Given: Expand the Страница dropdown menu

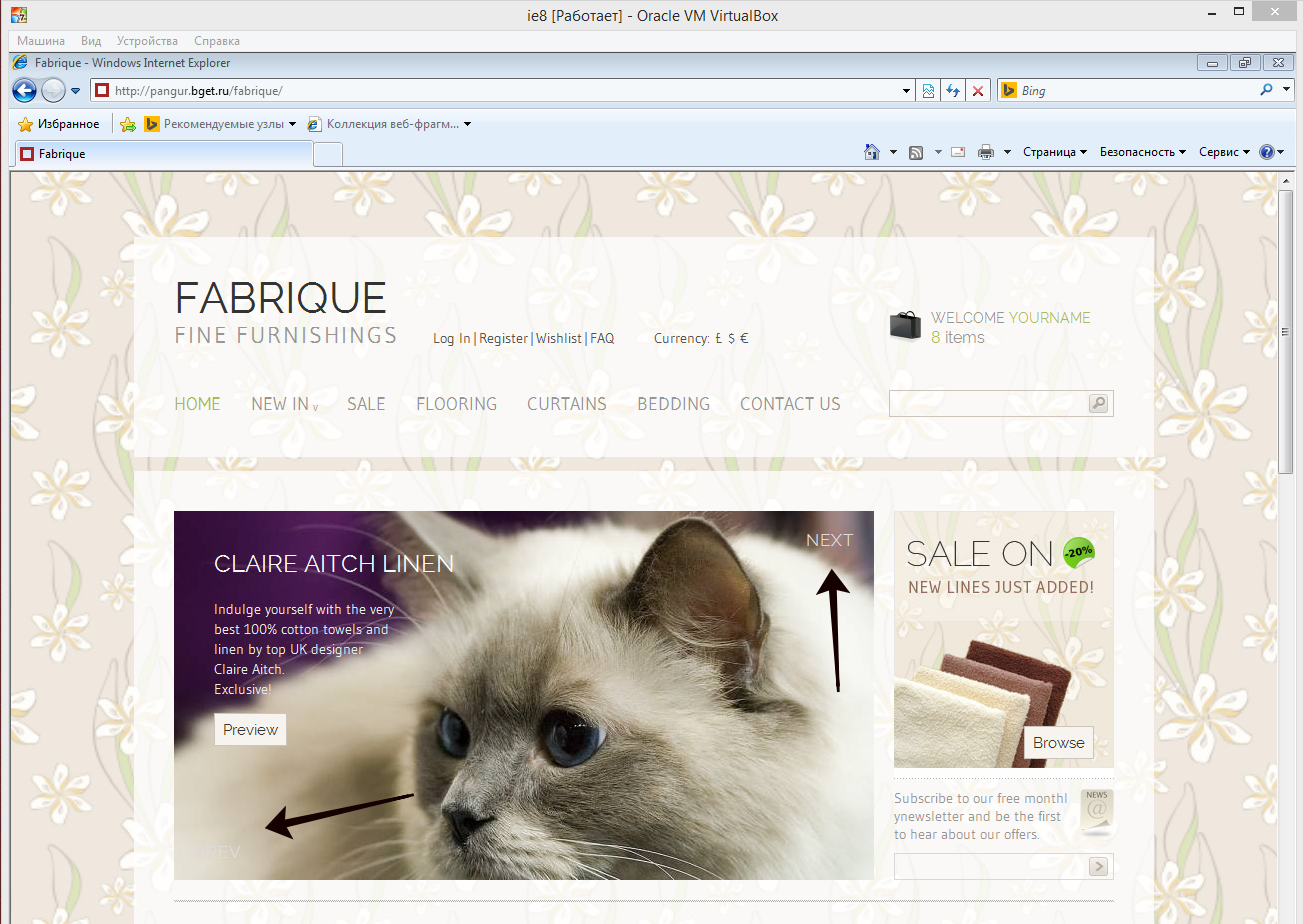Looking at the screenshot, I should pos(1054,152).
